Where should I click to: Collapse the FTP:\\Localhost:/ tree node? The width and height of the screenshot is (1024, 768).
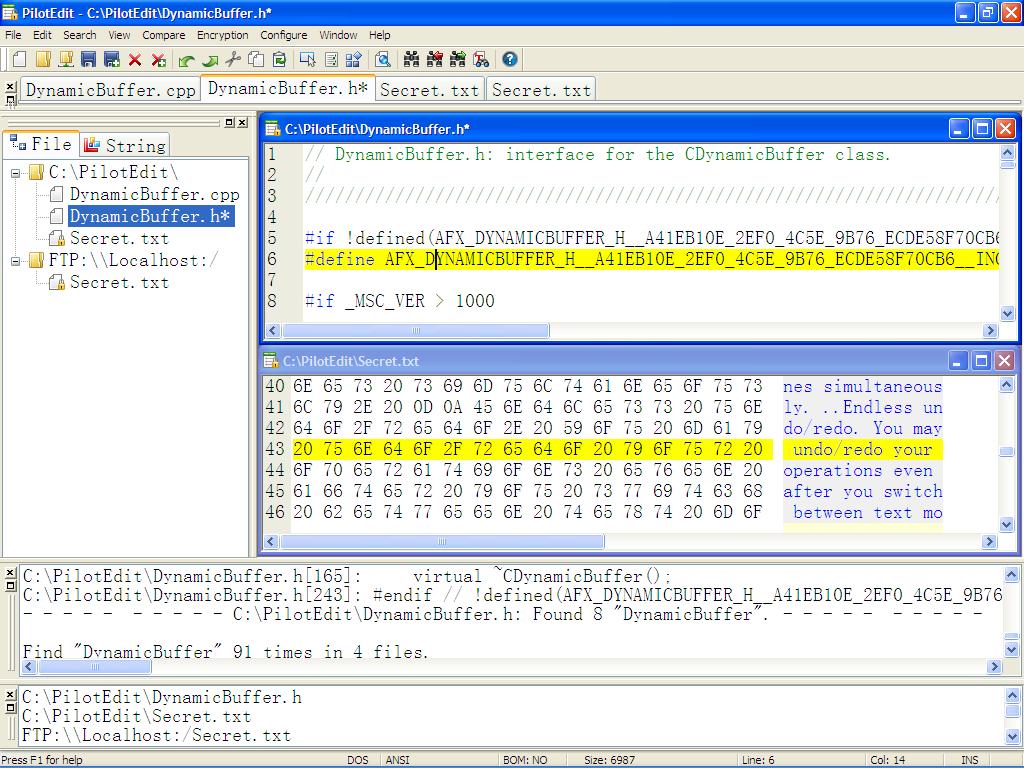(x=17, y=261)
